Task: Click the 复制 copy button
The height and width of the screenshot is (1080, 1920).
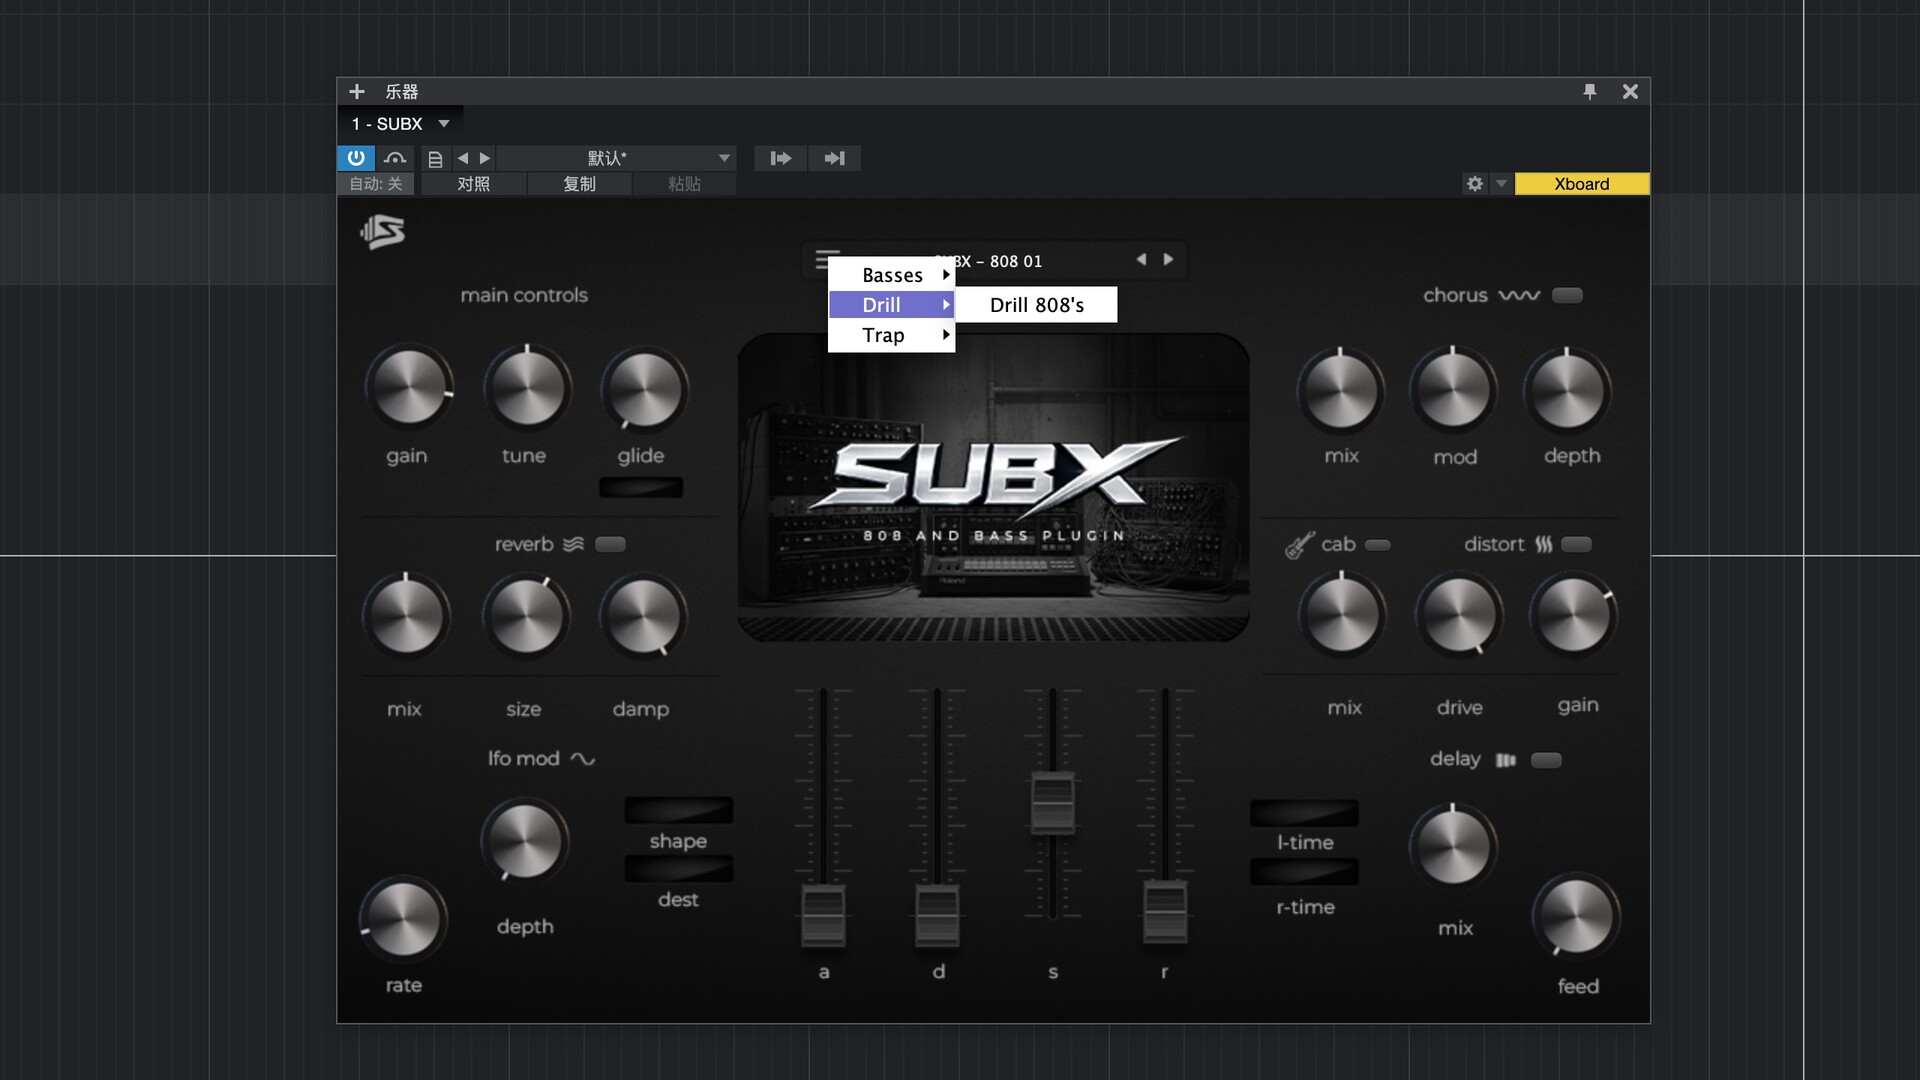Action: click(x=579, y=184)
